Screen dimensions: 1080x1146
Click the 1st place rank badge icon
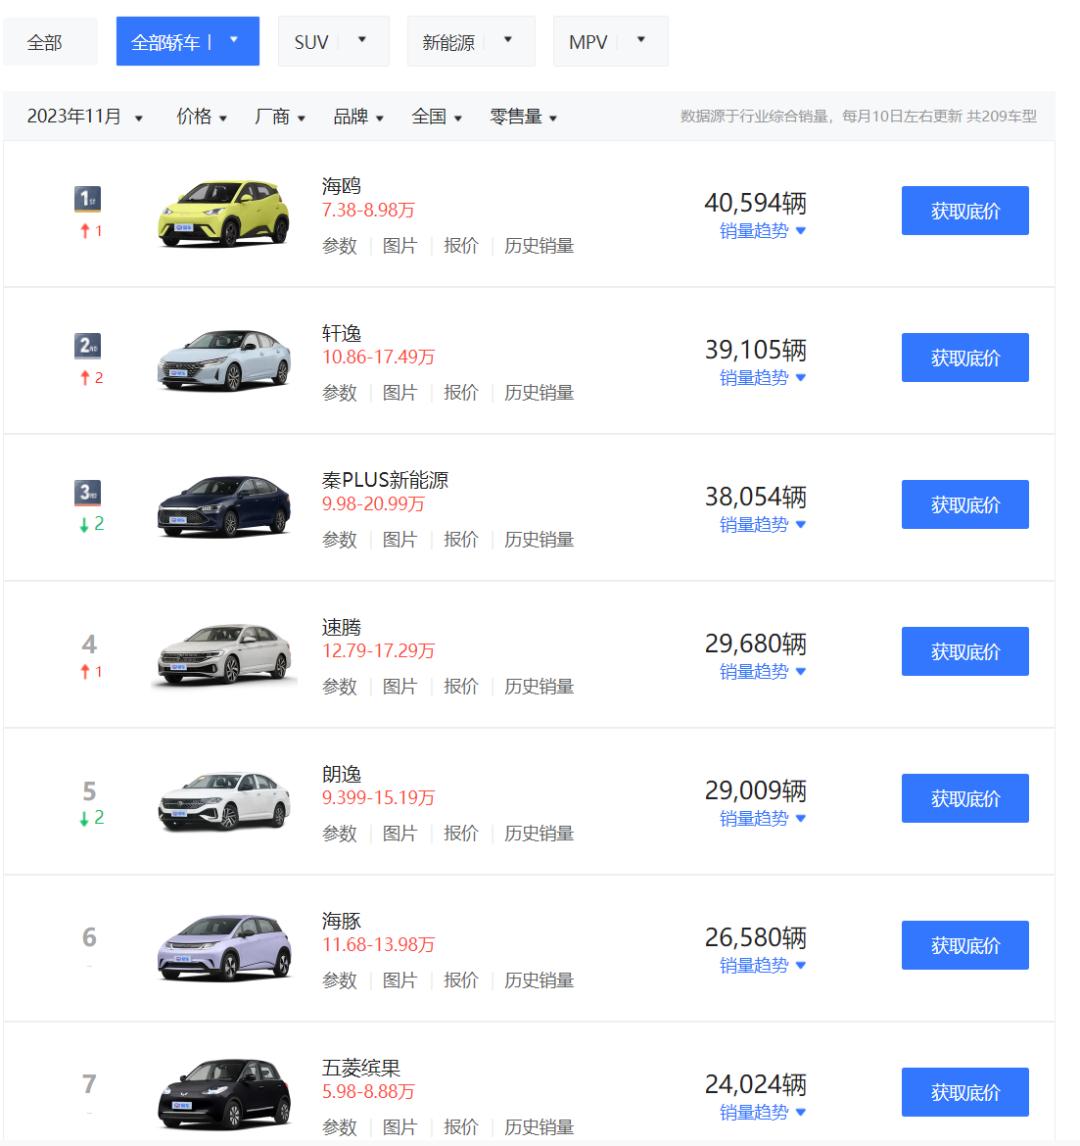click(x=88, y=200)
